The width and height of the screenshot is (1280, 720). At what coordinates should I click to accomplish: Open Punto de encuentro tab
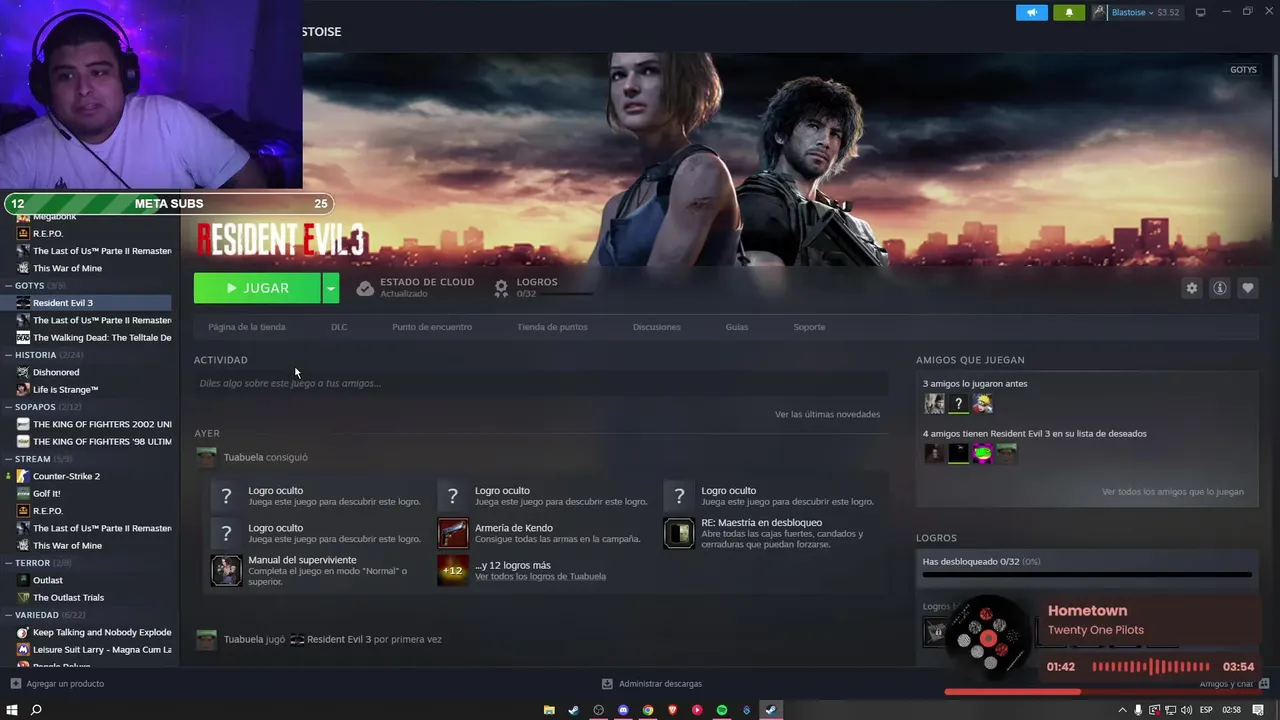432,327
